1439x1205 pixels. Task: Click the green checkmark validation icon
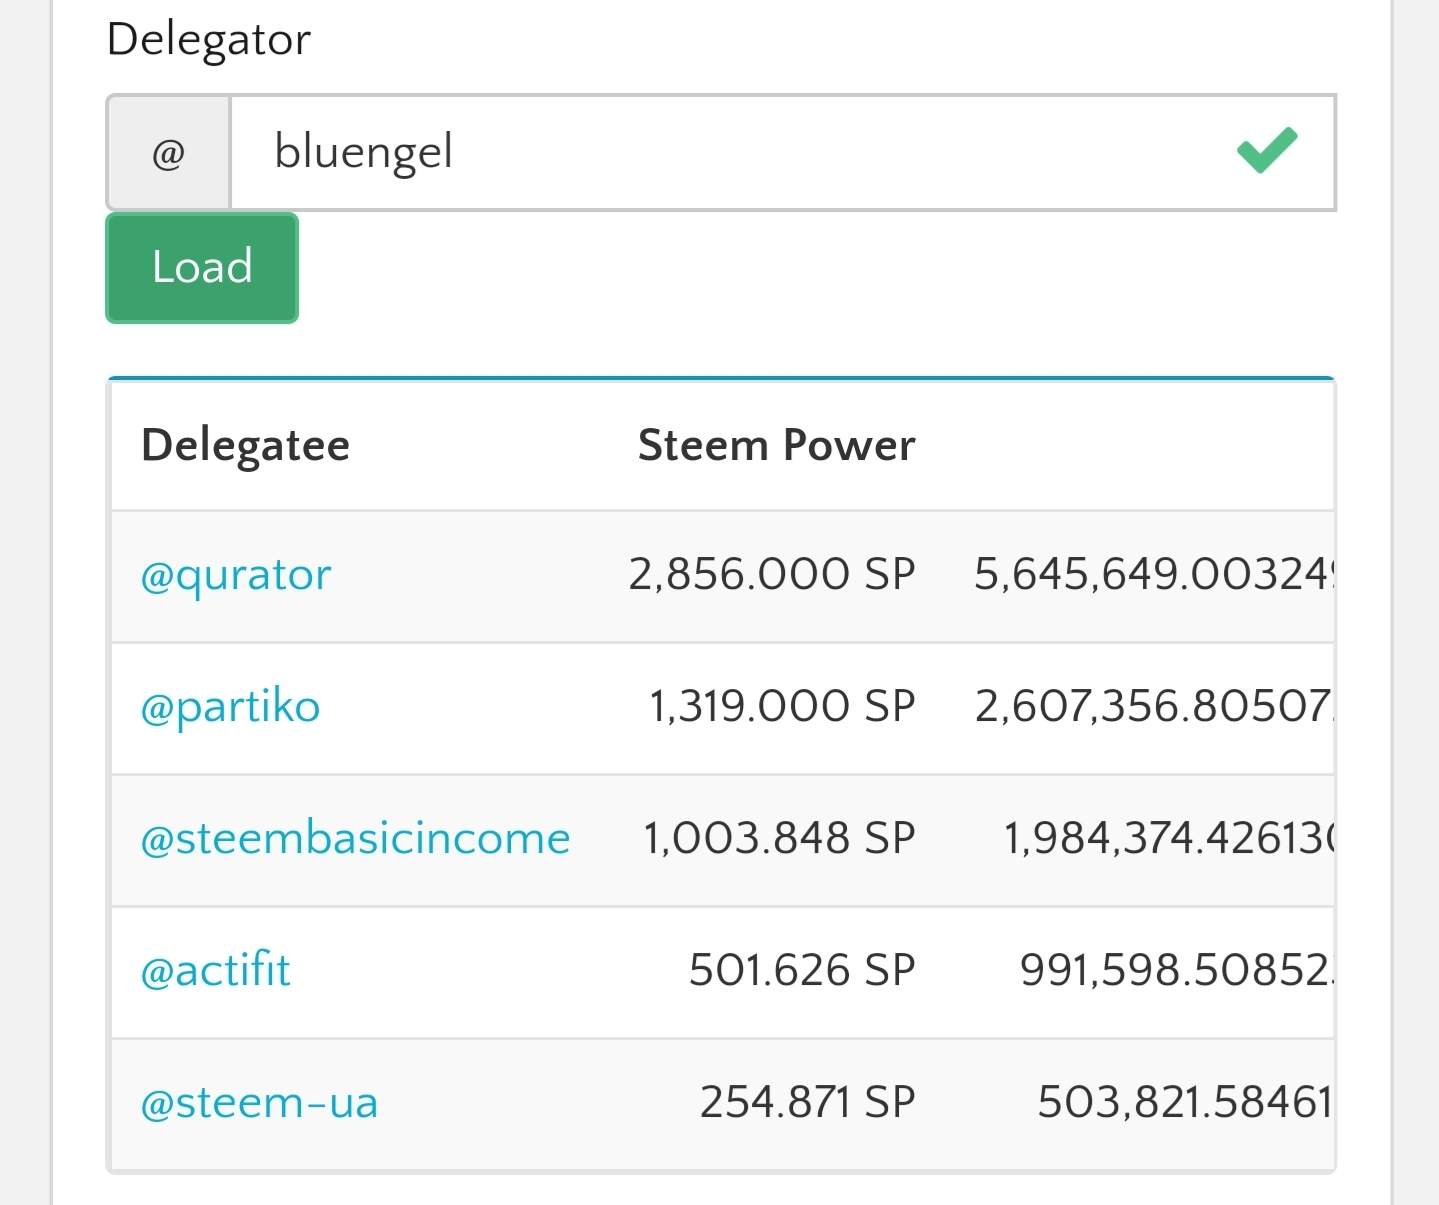(x=1266, y=151)
